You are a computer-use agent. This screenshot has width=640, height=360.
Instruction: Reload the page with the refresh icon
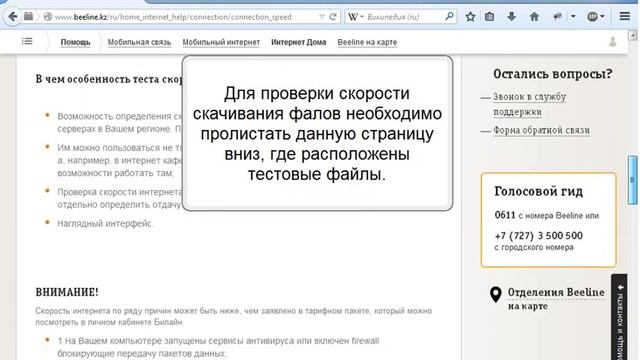333,17
